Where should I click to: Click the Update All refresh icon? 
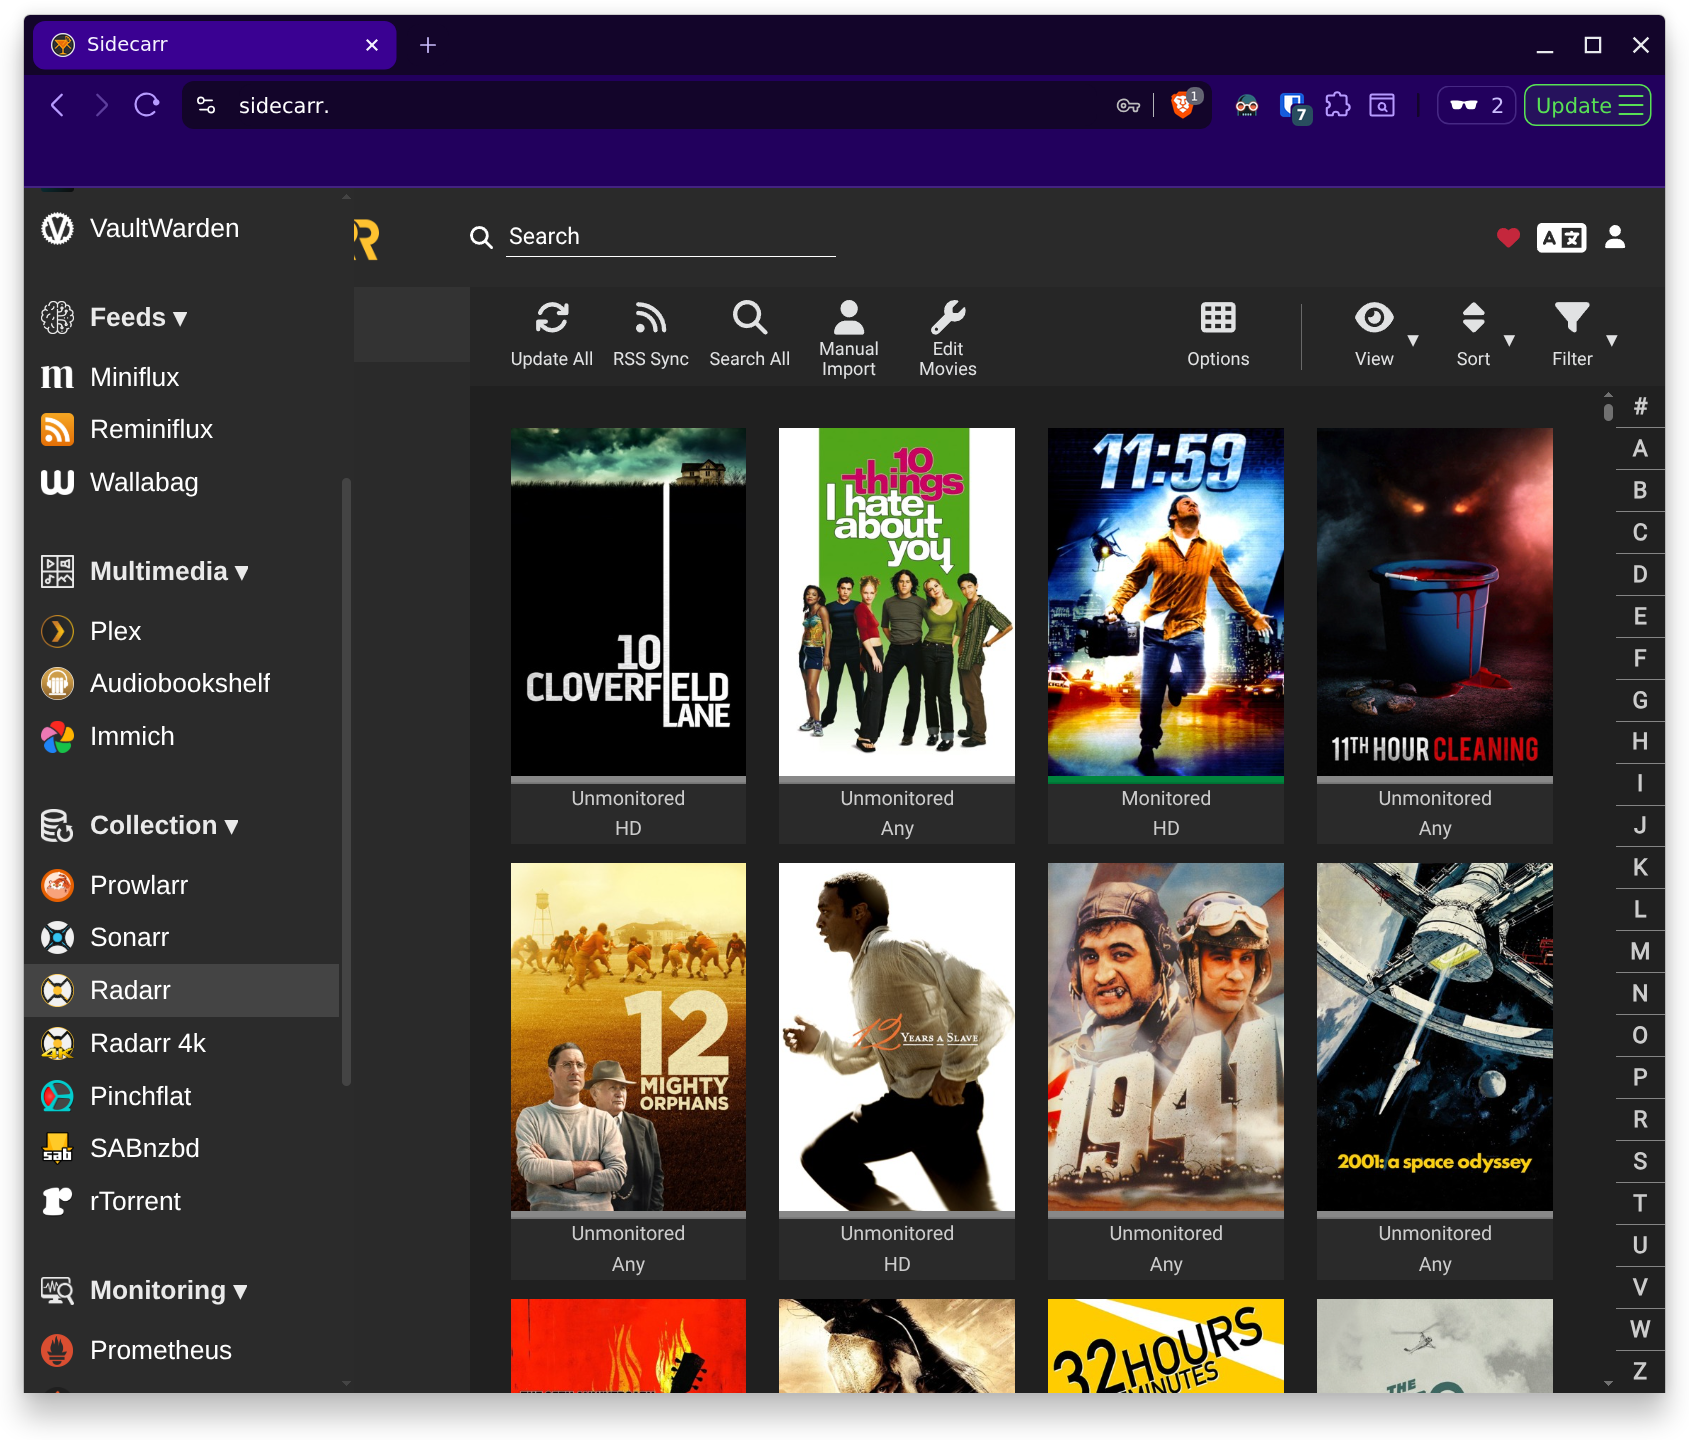point(552,318)
